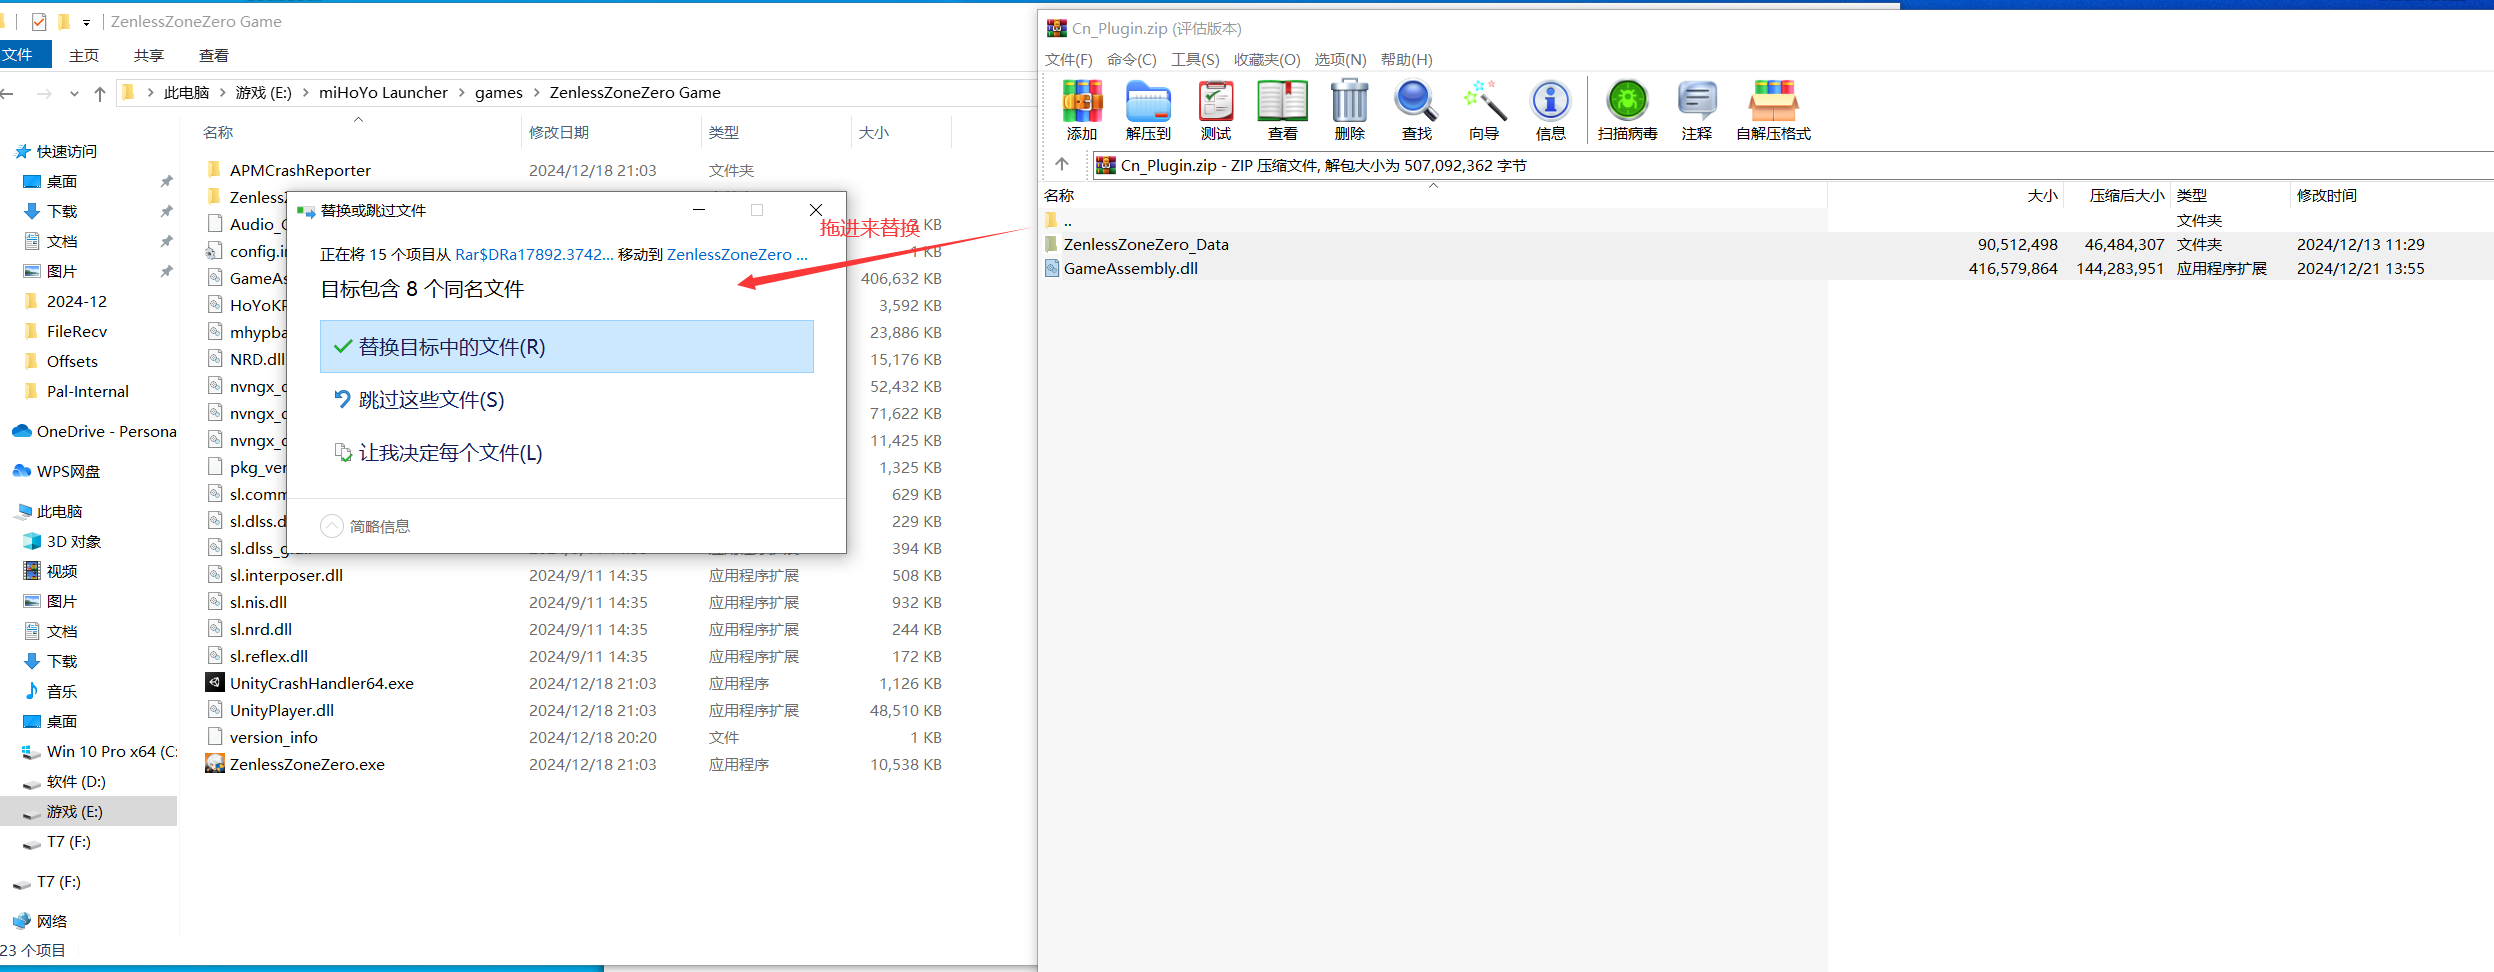Open Win 10 Pro x64 (C:) drive
The width and height of the screenshot is (2494, 972).
(100, 751)
